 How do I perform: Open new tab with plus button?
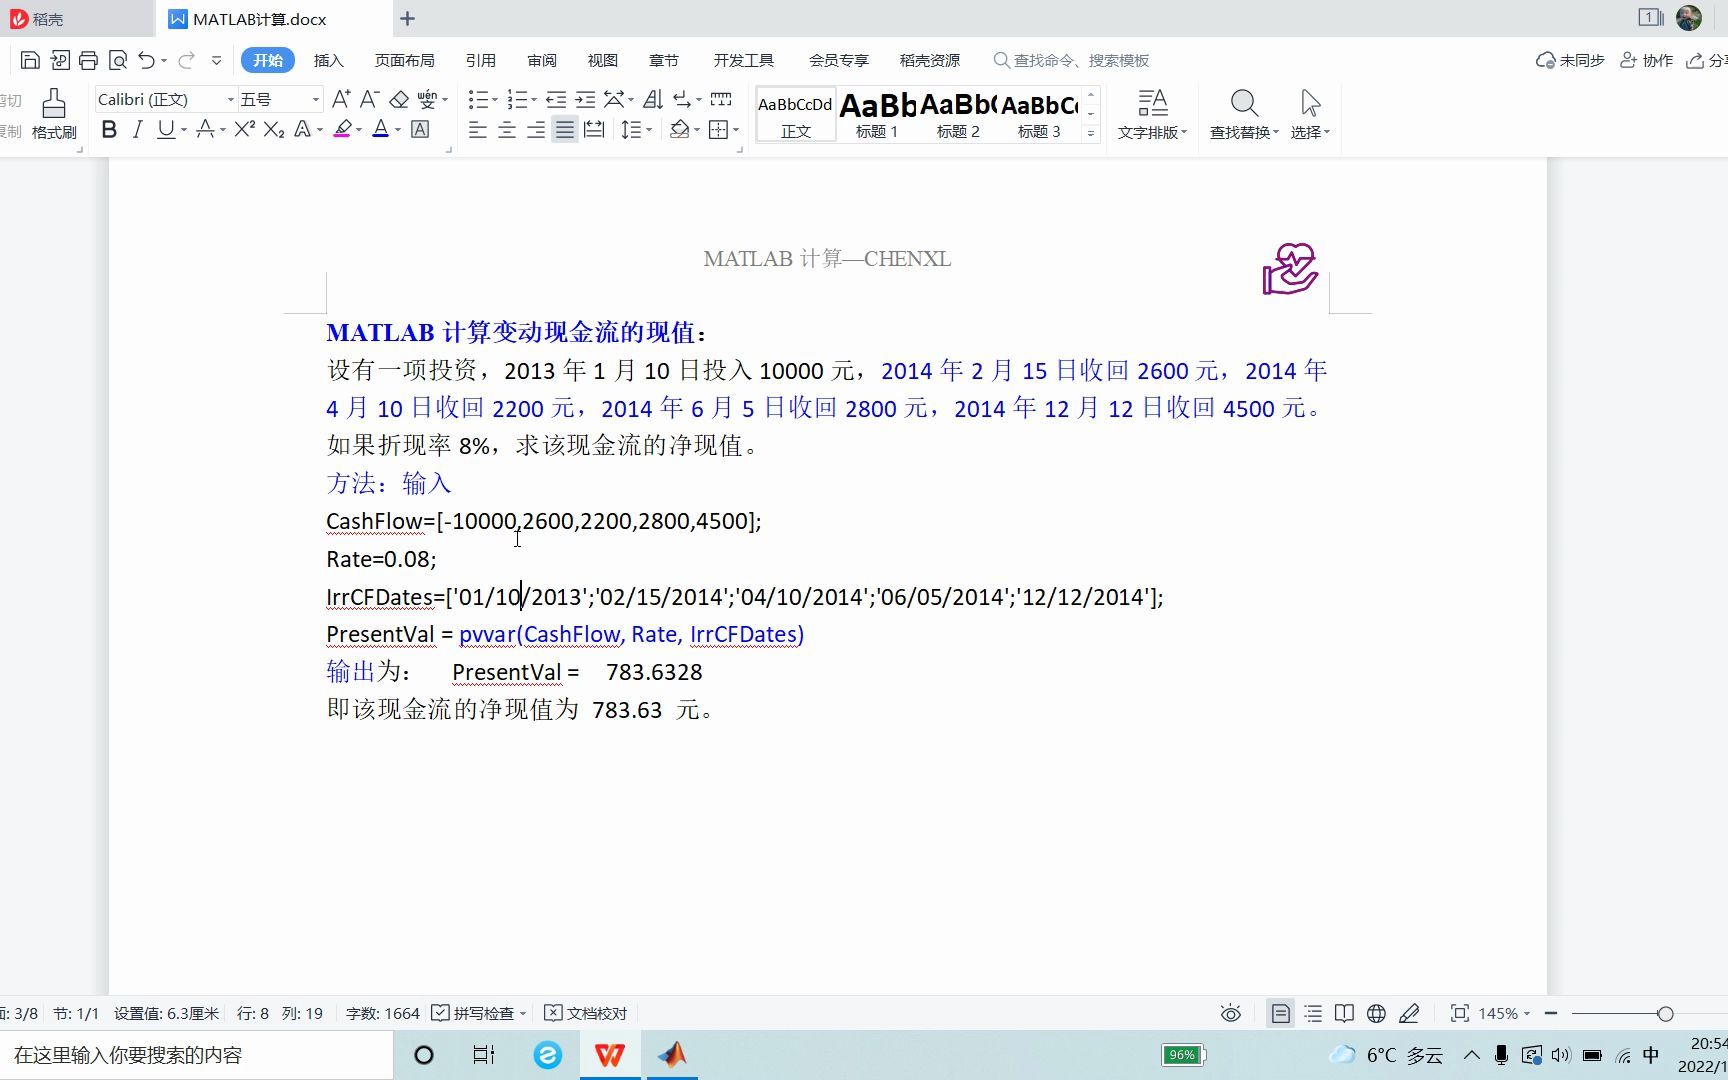407,18
